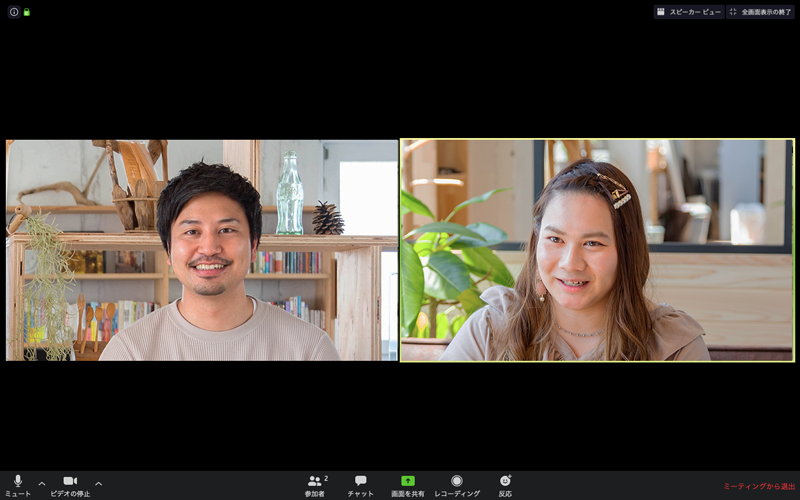800x500 pixels.
Task: Start recording with the レコーディング icon
Action: point(457,481)
